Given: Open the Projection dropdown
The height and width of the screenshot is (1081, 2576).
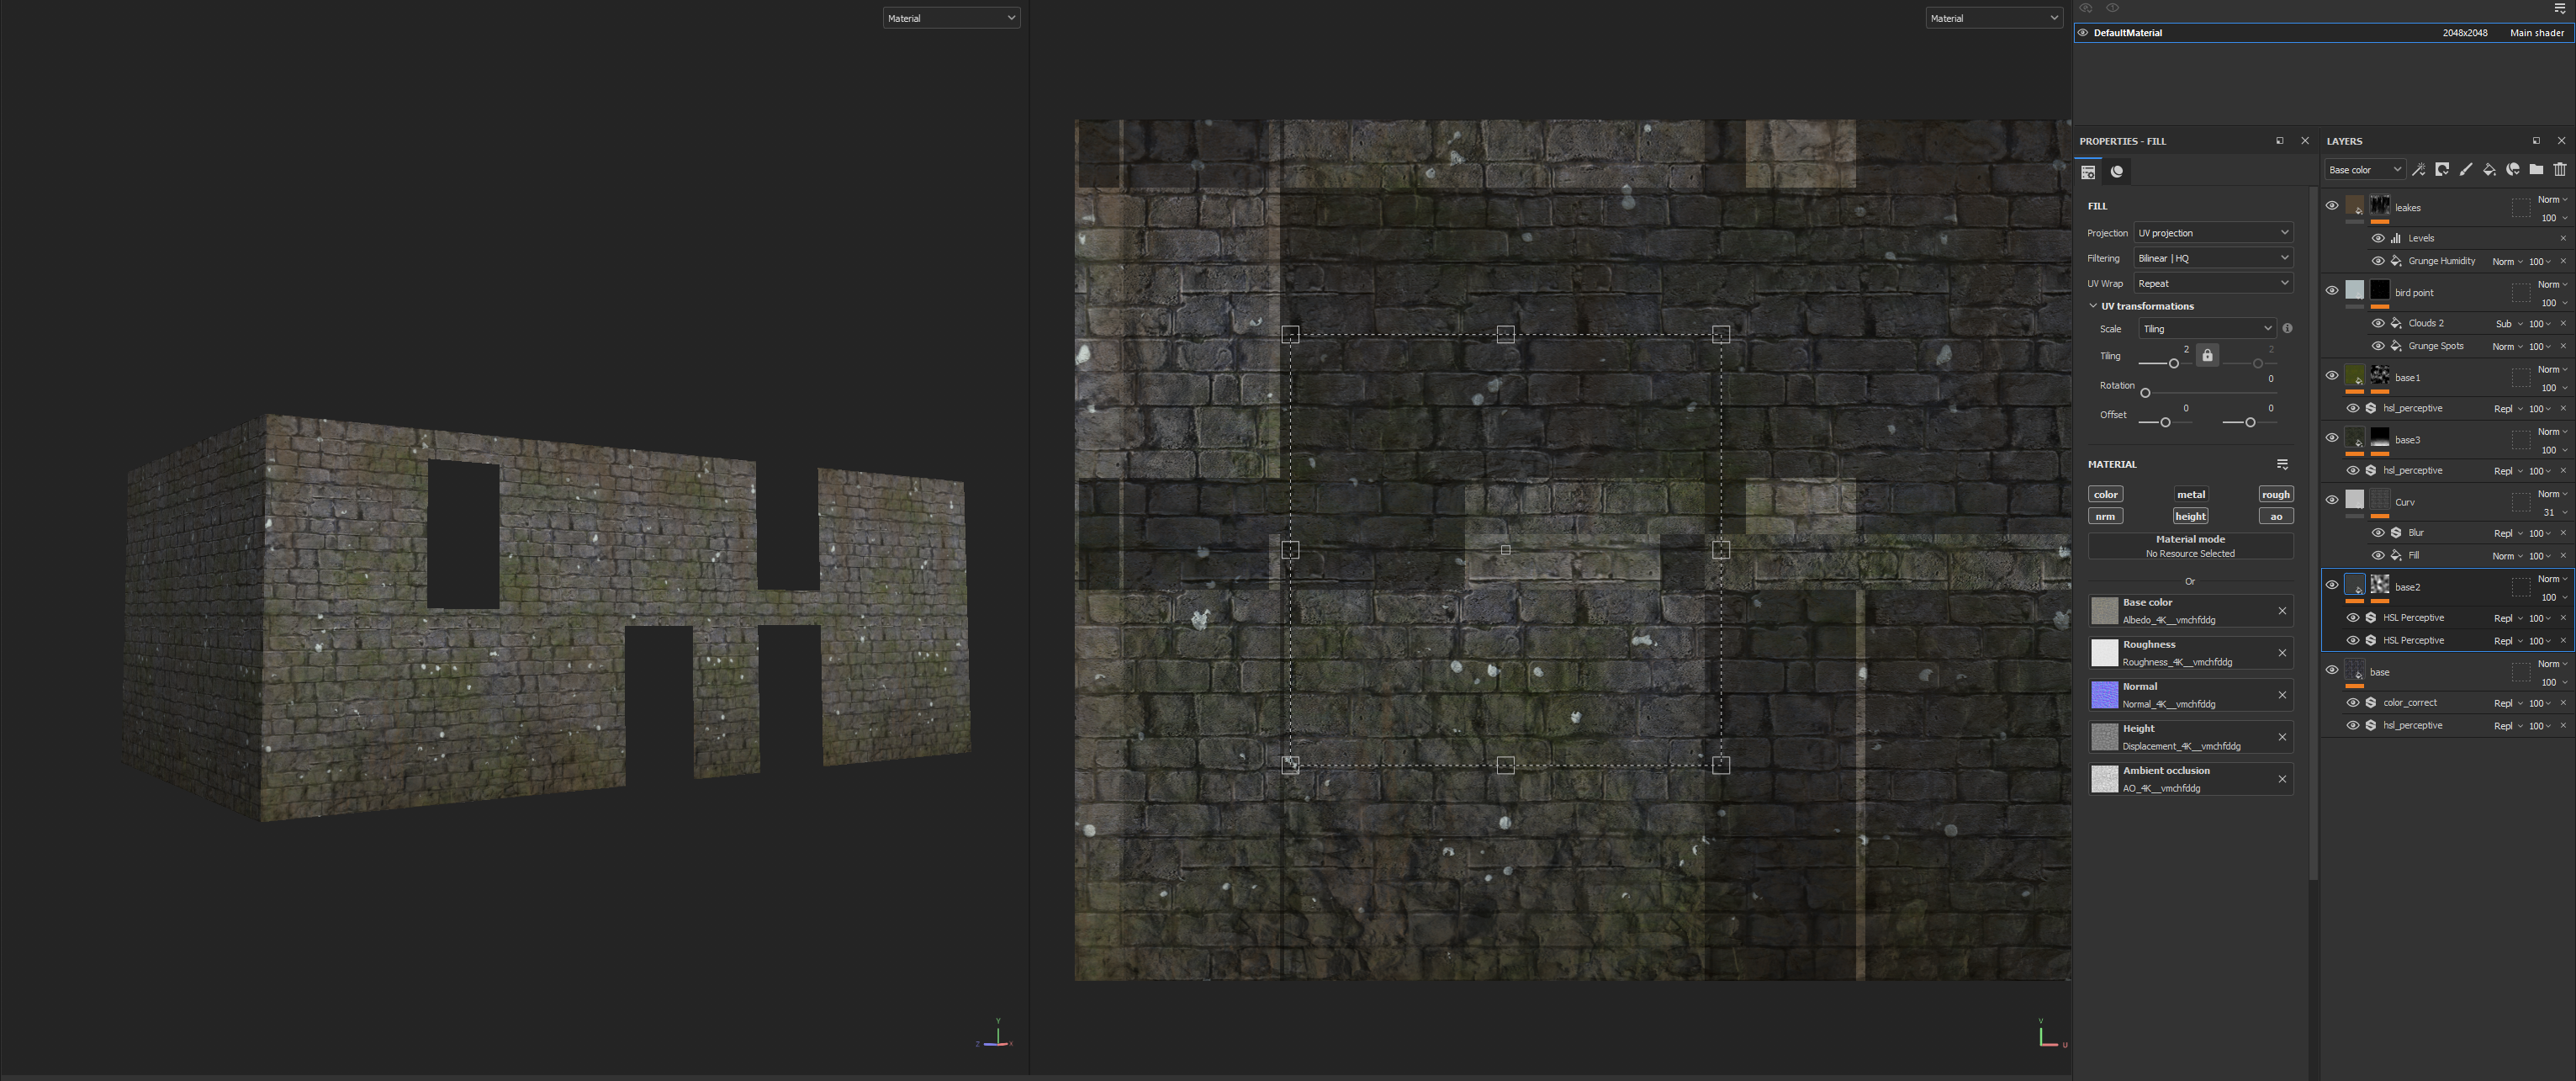Looking at the screenshot, I should click(x=2212, y=233).
